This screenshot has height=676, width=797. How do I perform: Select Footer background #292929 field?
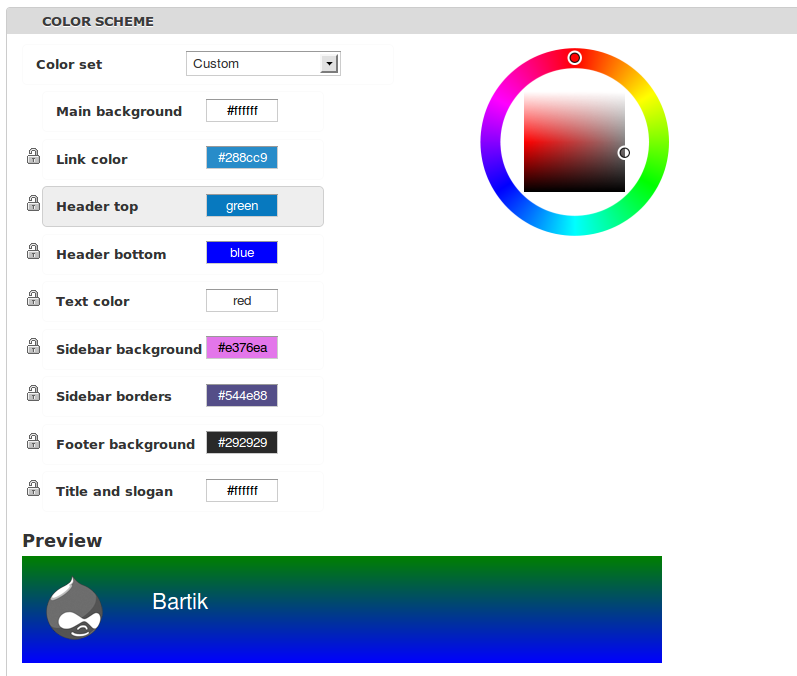tap(242, 443)
